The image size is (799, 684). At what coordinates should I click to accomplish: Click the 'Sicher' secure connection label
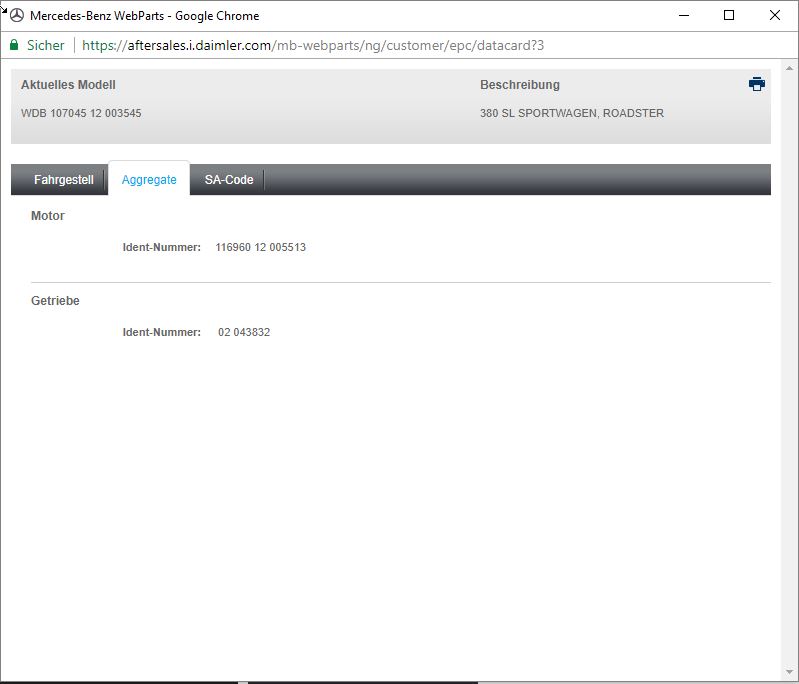(x=46, y=46)
